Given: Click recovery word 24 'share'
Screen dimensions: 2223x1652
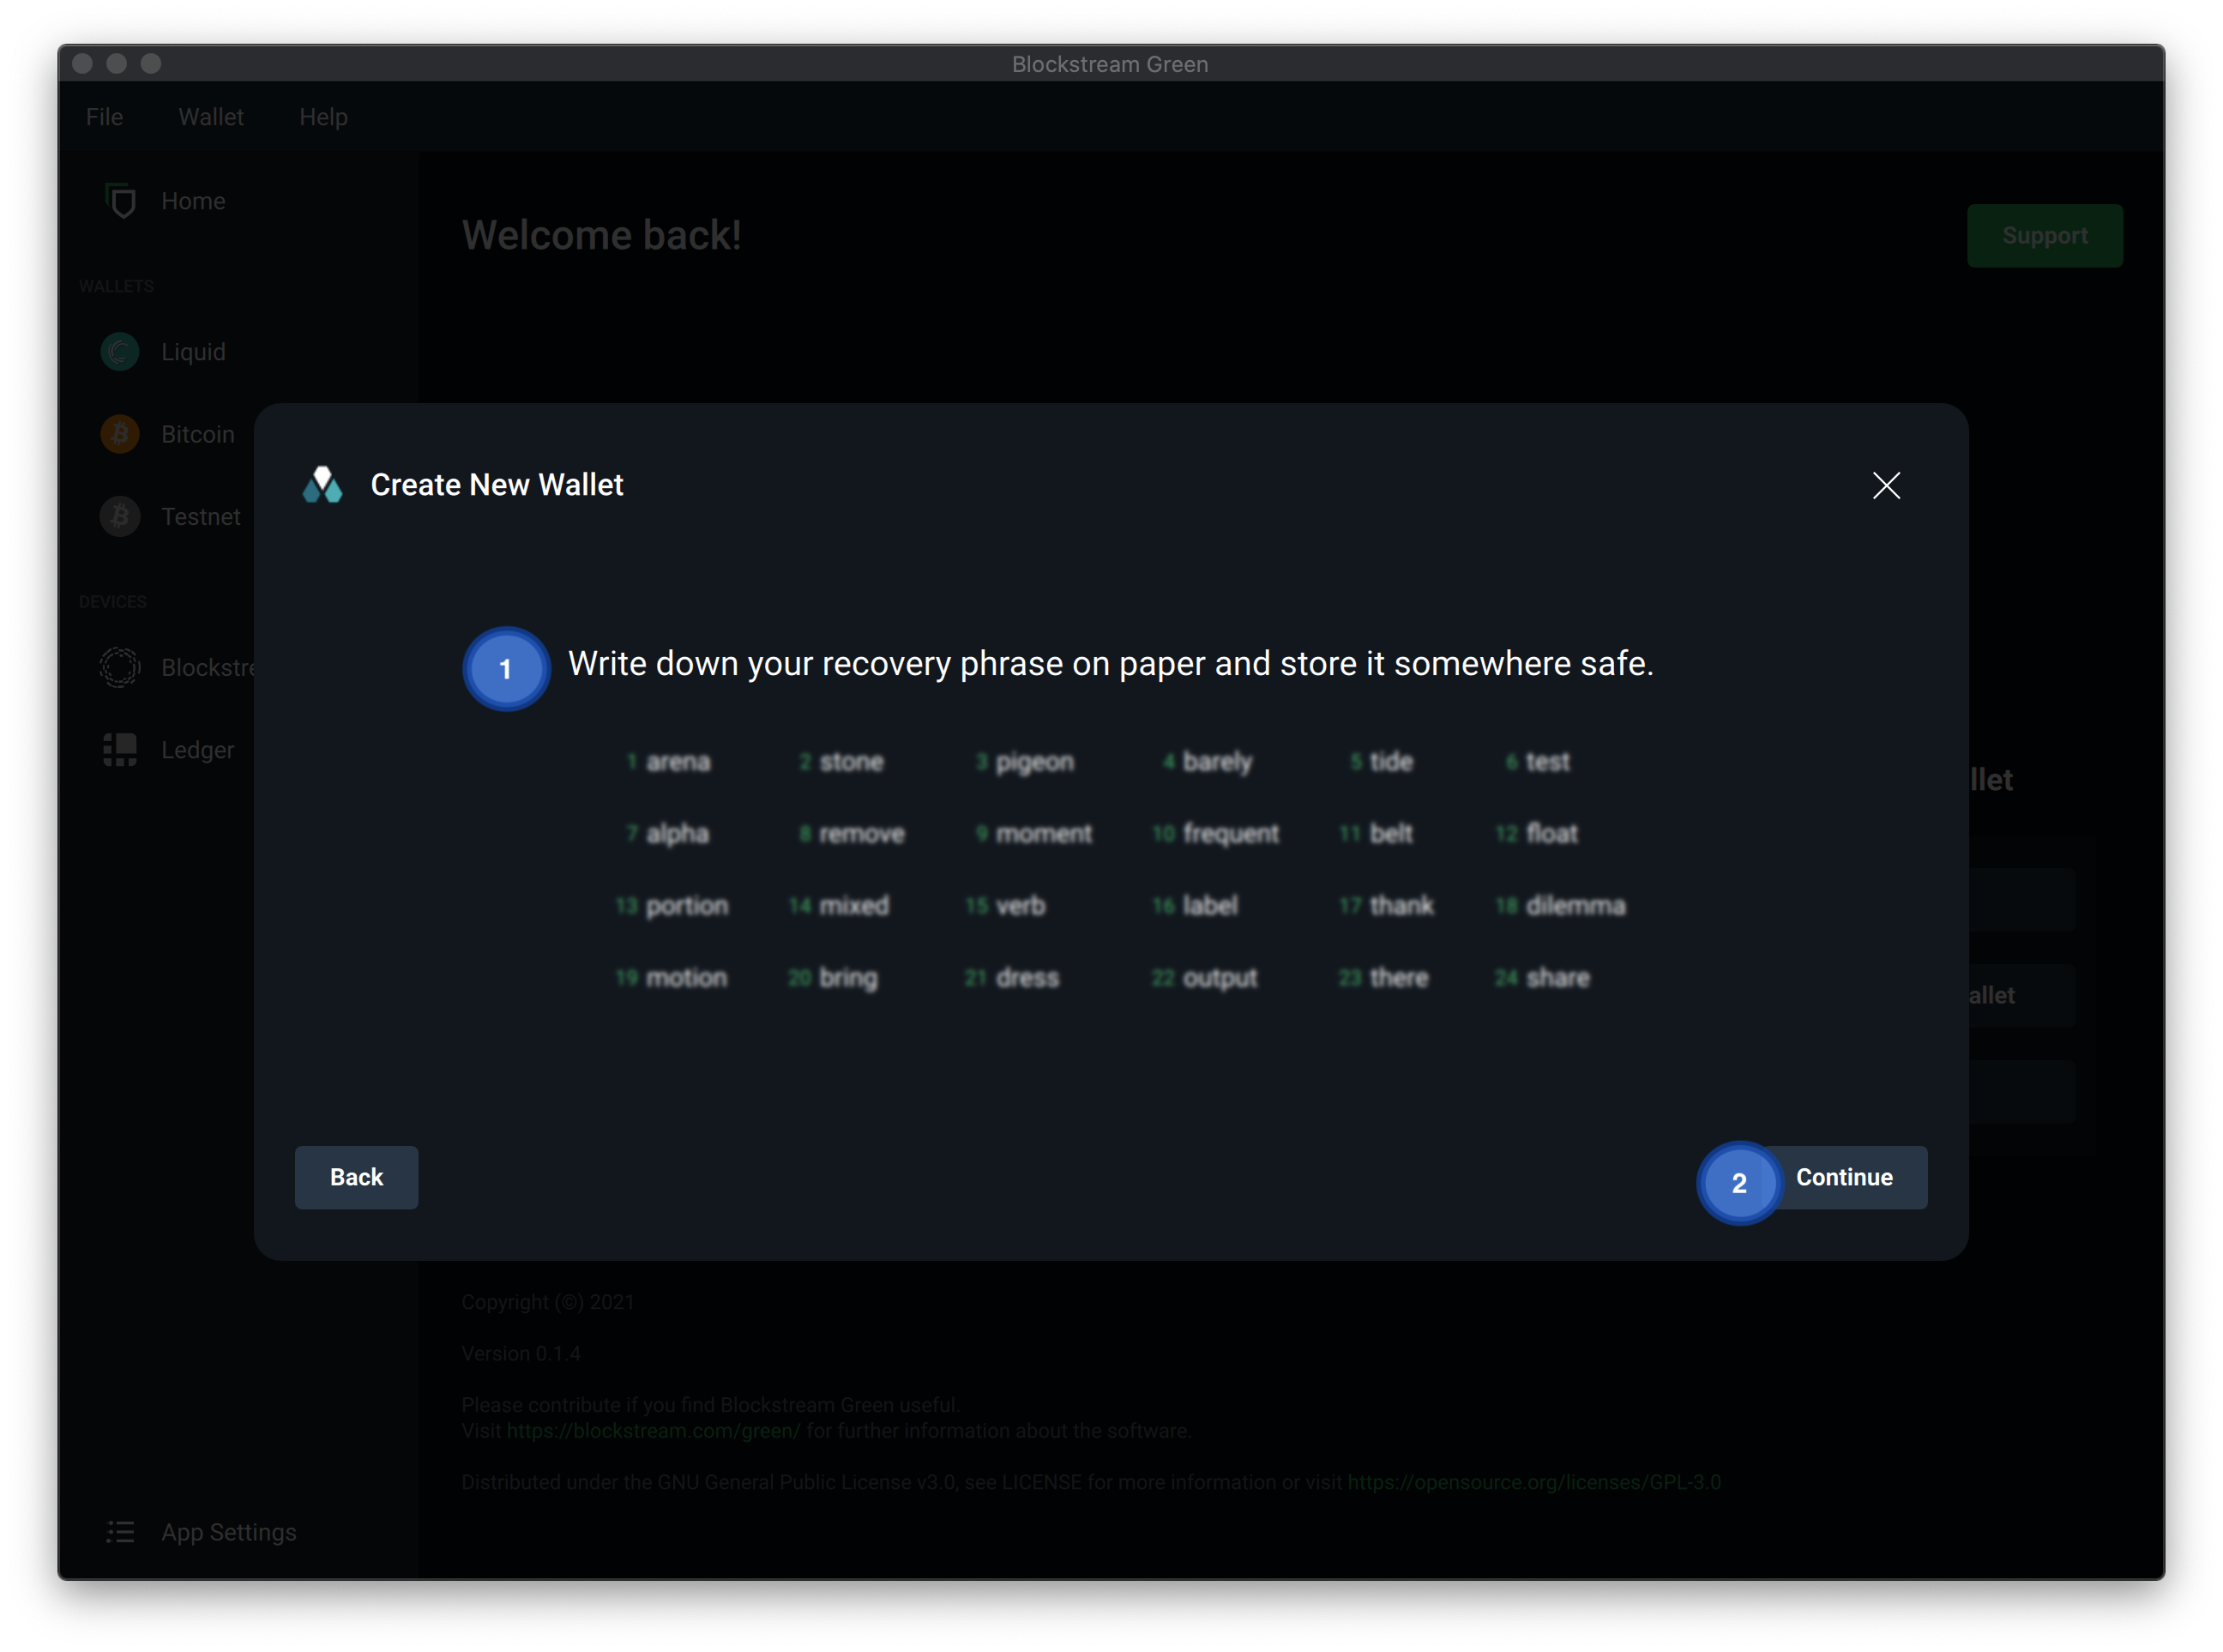Looking at the screenshot, I should 1557,978.
